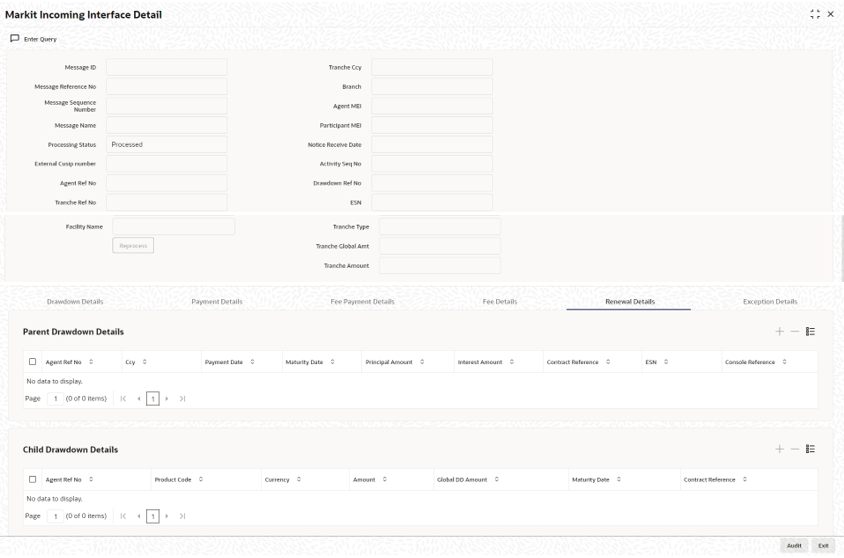Sort Parent table by Ccy column
844x558 pixels.
pos(144,362)
